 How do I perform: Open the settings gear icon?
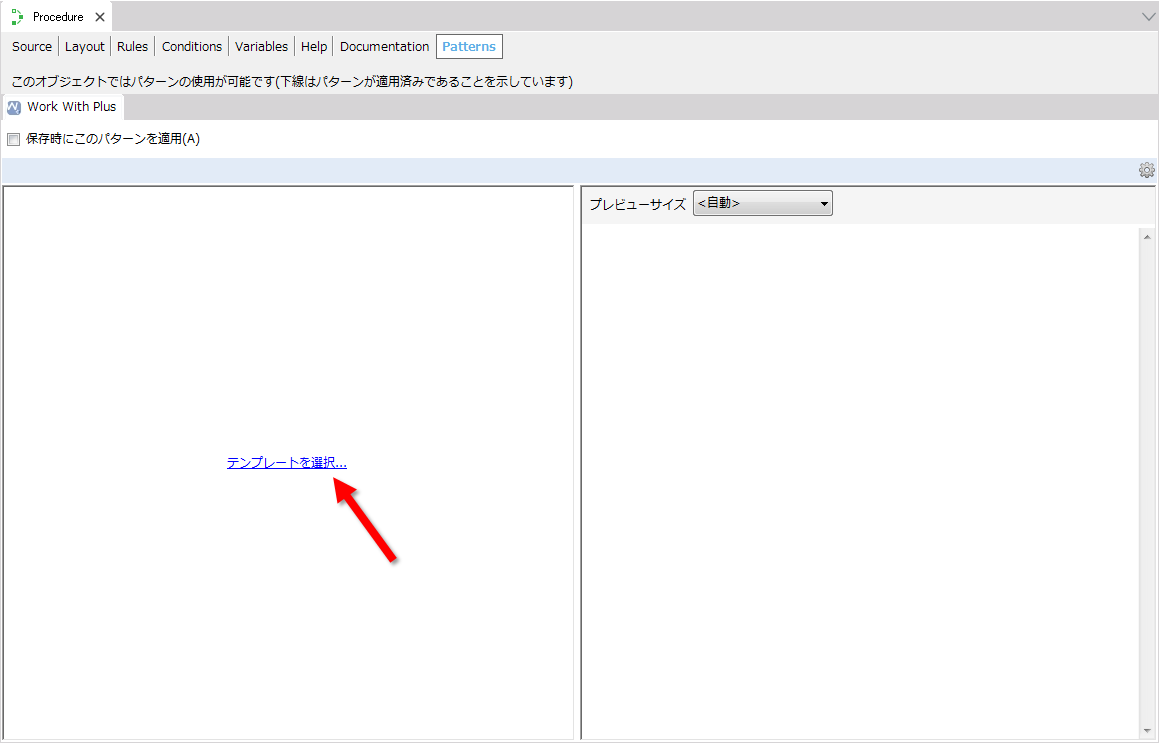click(x=1146, y=170)
